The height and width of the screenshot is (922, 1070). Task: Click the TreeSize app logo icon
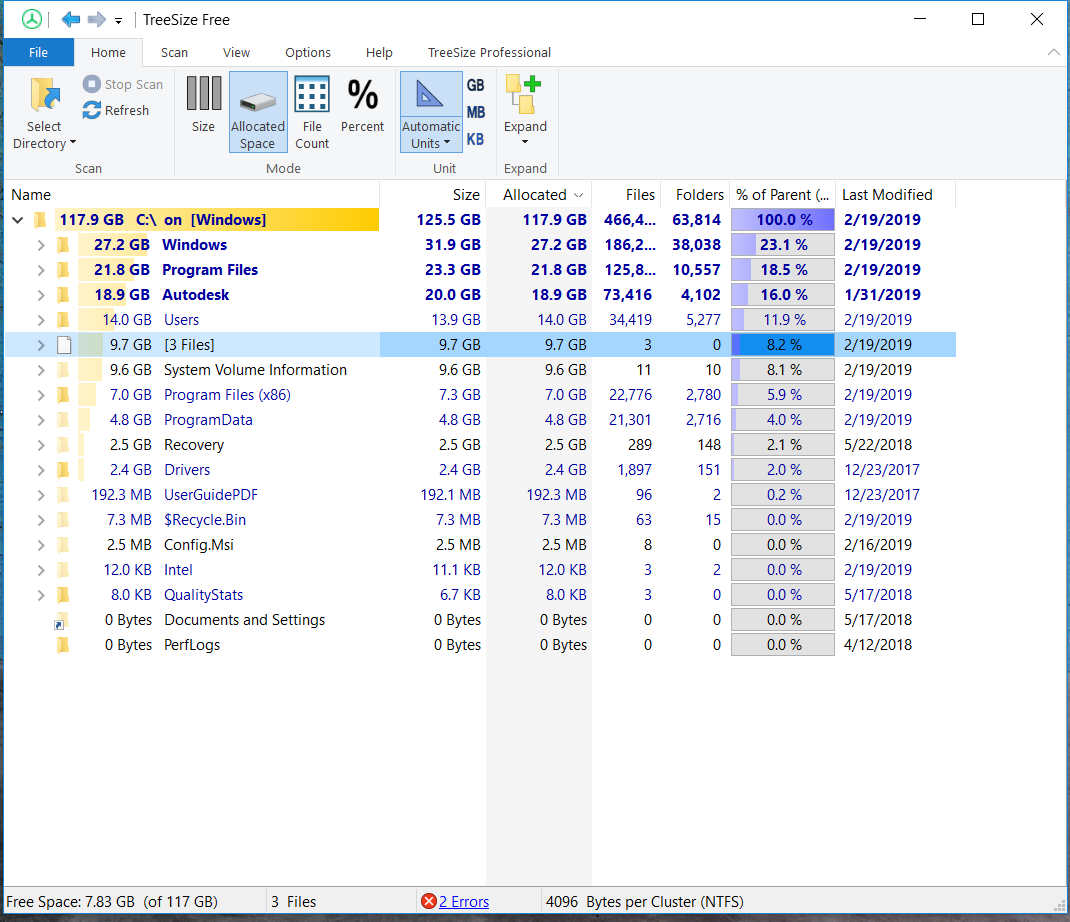click(x=31, y=19)
